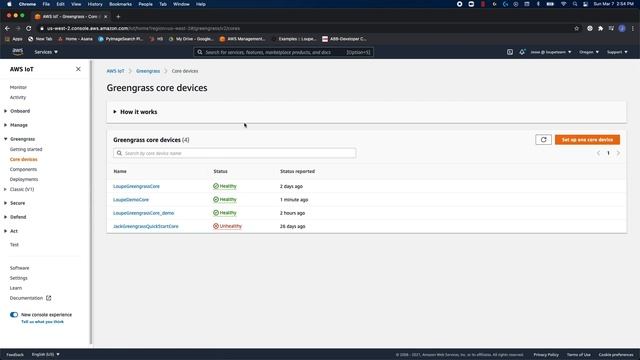
Task: Open Components in the sidebar
Action: pos(23,169)
